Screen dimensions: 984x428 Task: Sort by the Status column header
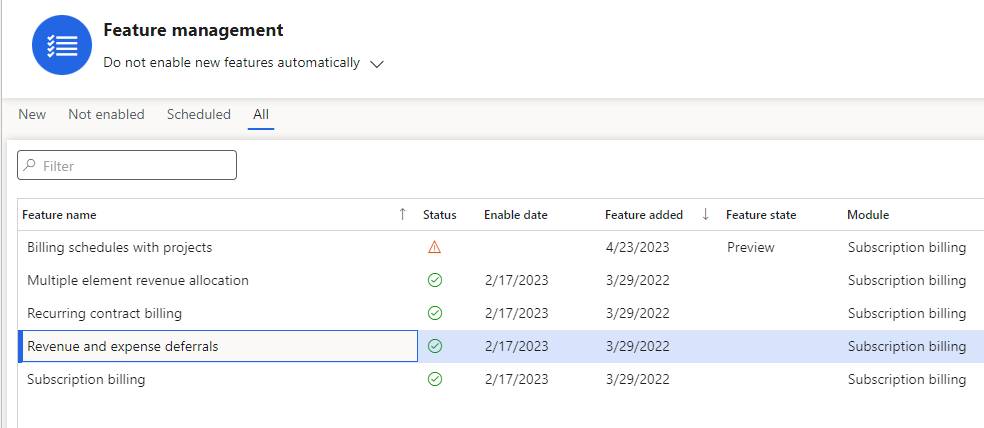tap(439, 215)
